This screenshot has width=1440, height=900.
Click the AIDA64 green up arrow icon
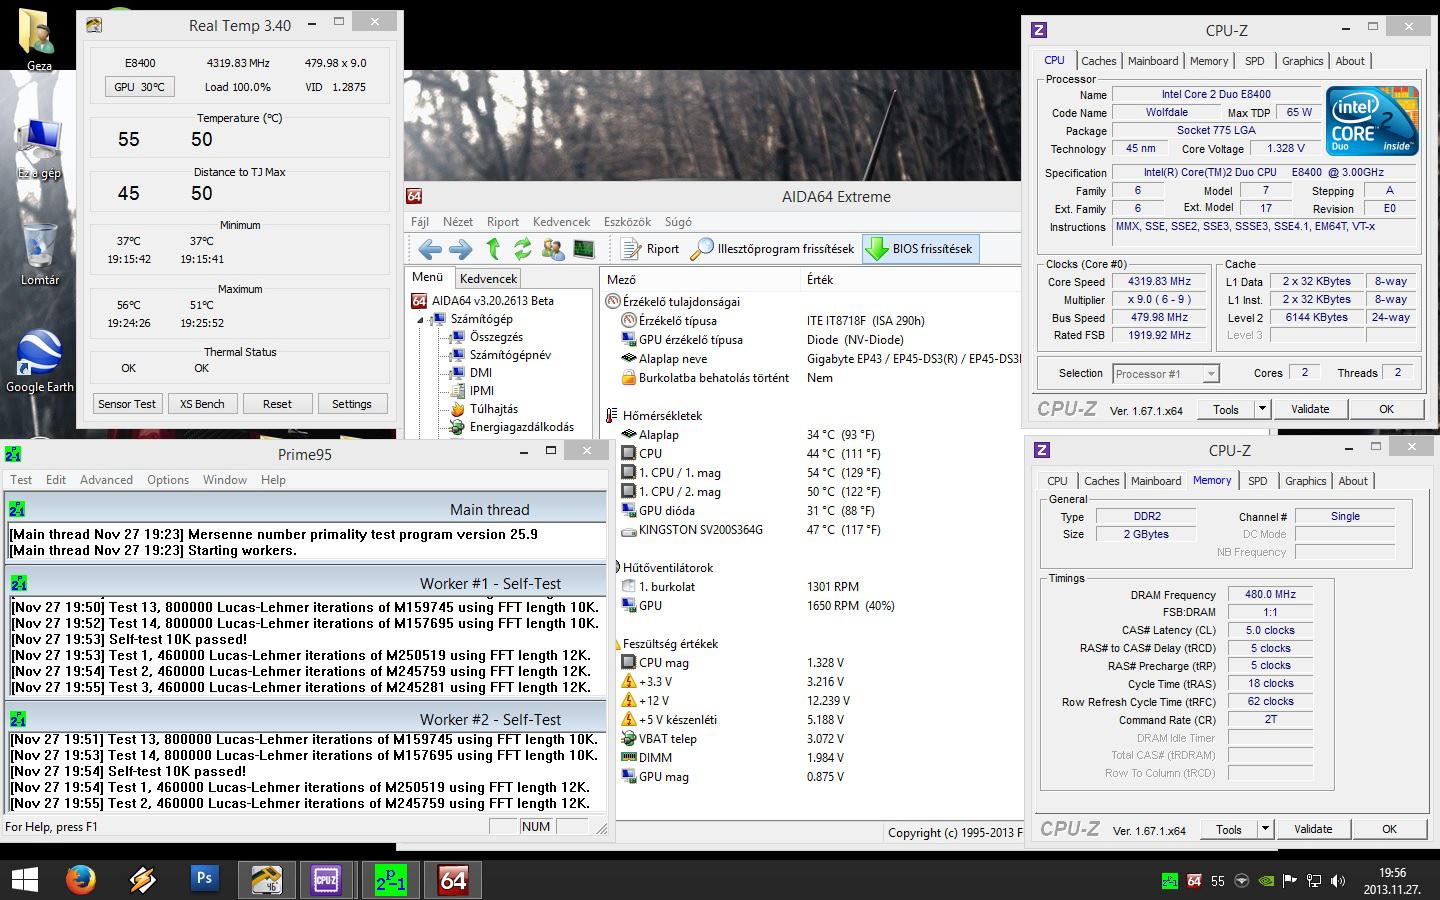(x=493, y=249)
